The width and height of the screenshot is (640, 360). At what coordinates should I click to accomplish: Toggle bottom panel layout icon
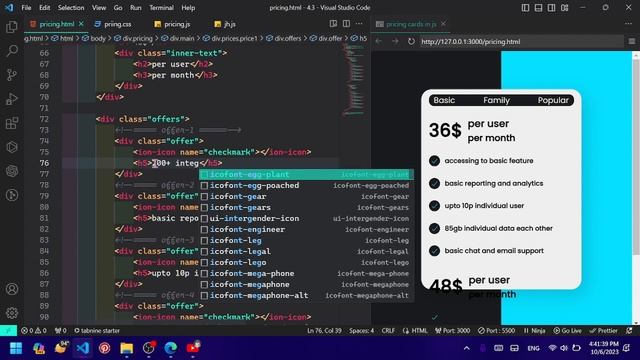(538, 8)
